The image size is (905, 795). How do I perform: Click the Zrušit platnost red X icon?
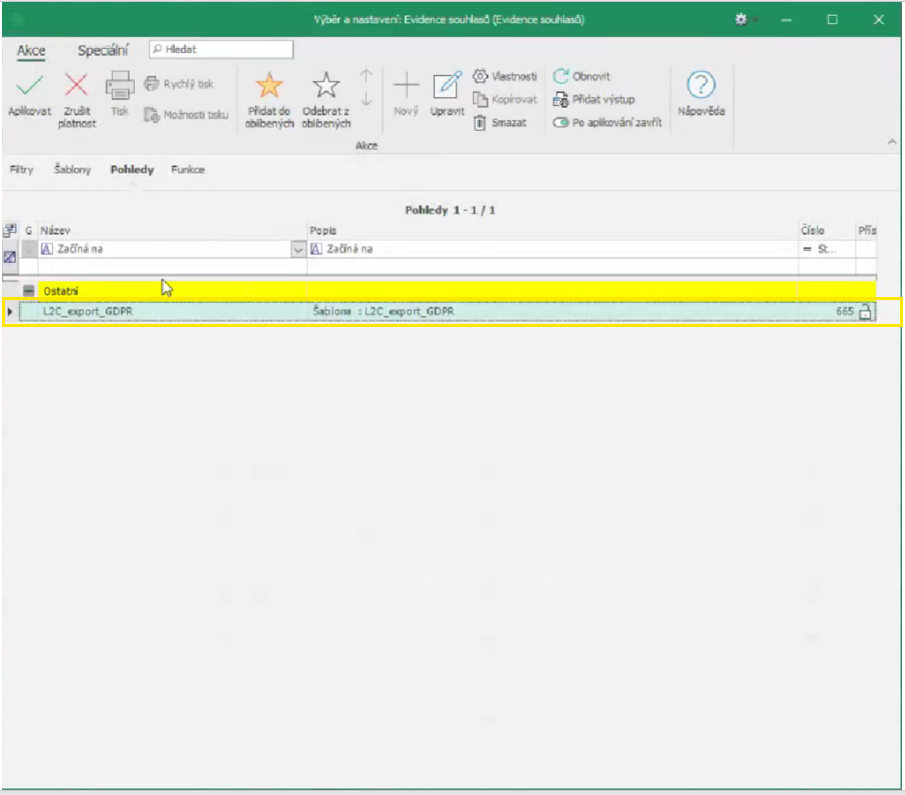77,87
